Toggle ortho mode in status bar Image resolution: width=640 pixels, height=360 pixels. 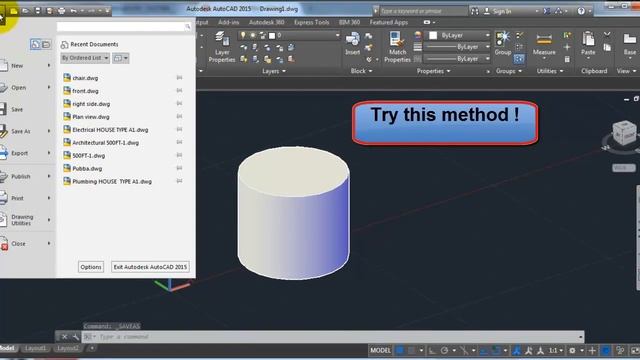(x=432, y=350)
